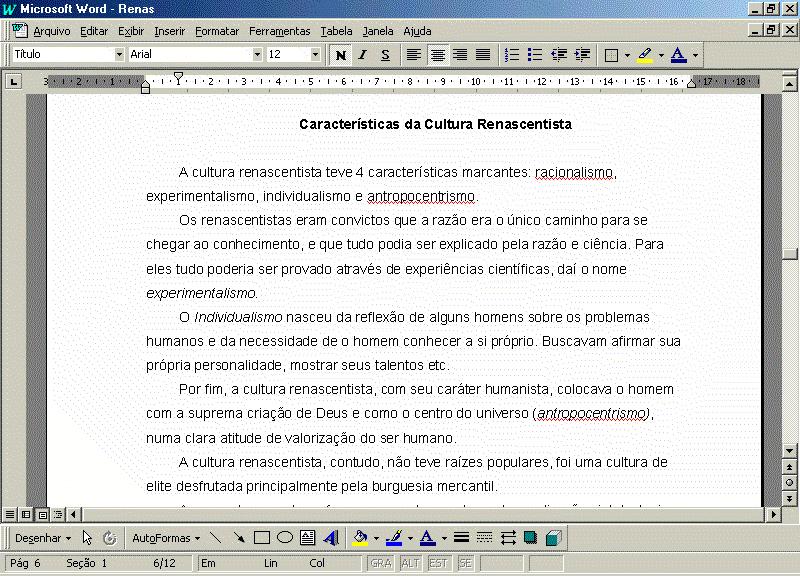Toggle bold formatting (N button)

pyautogui.click(x=341, y=55)
